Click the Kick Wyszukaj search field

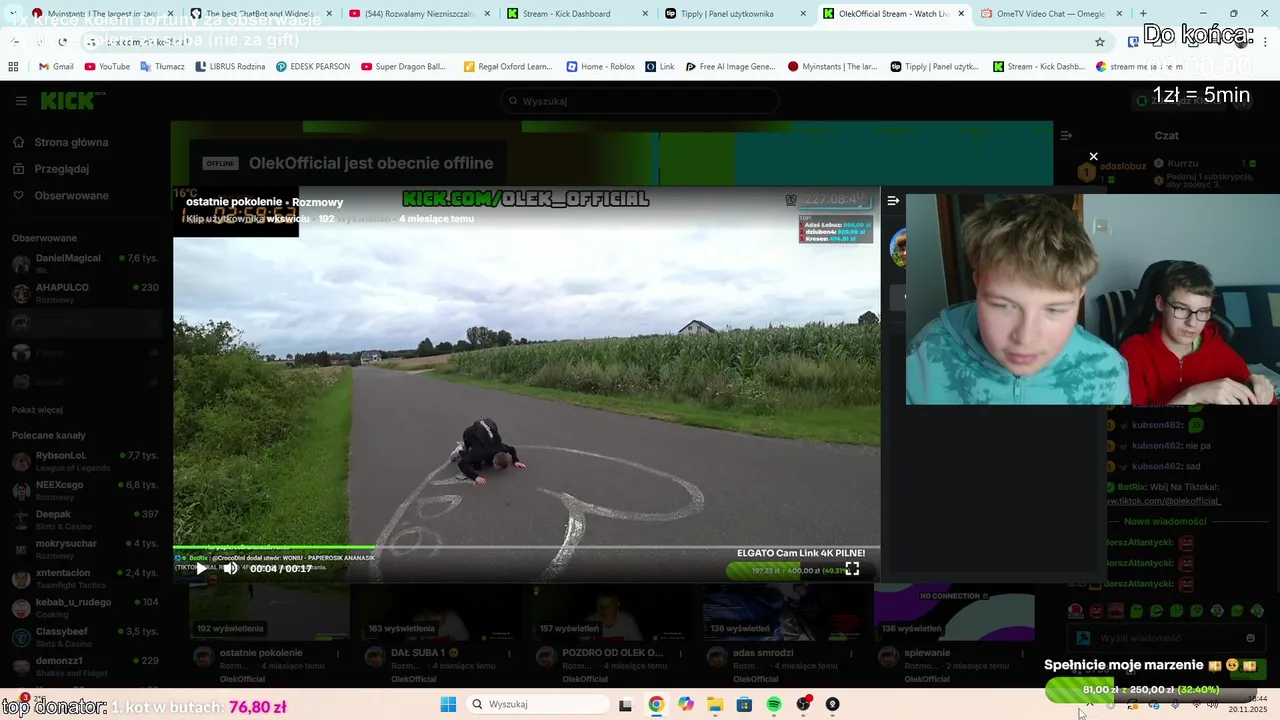coord(640,101)
